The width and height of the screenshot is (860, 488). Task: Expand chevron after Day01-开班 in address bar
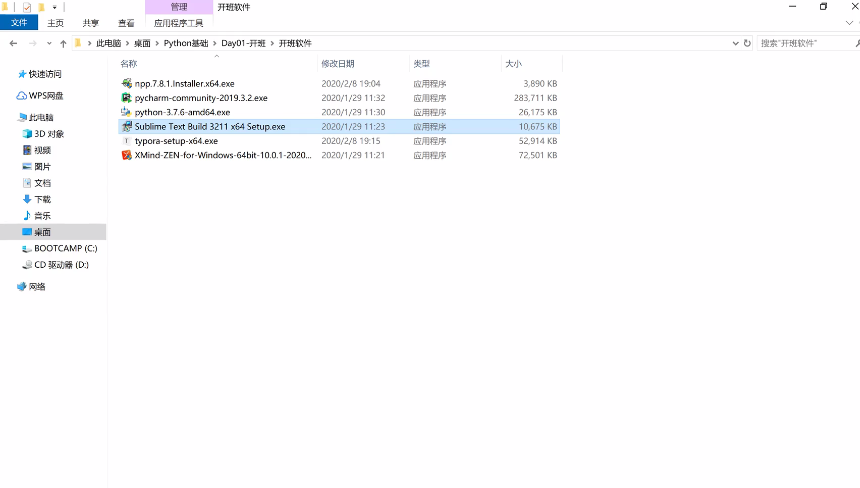(x=272, y=43)
